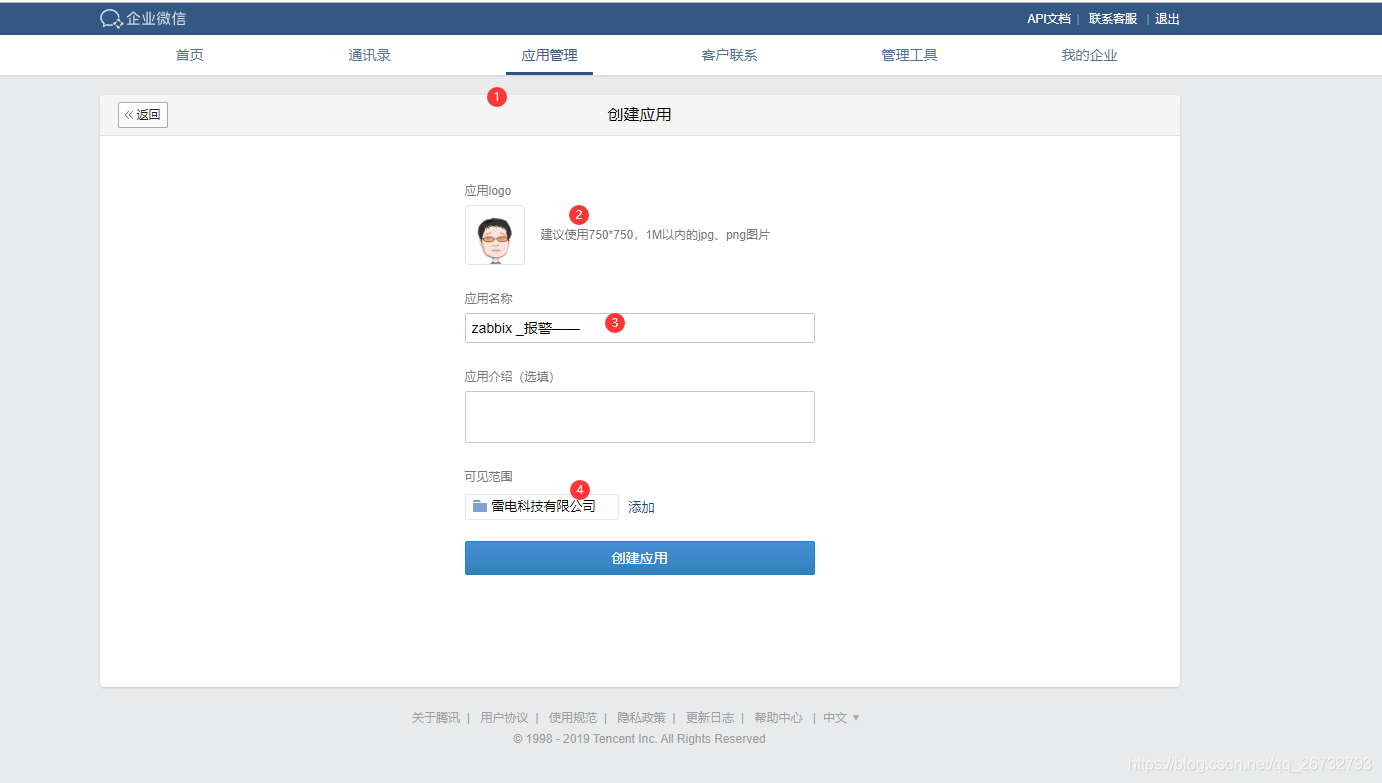Image resolution: width=1382 pixels, height=783 pixels.
Task: Click the 应用介绍 description textarea
Action: (639, 416)
